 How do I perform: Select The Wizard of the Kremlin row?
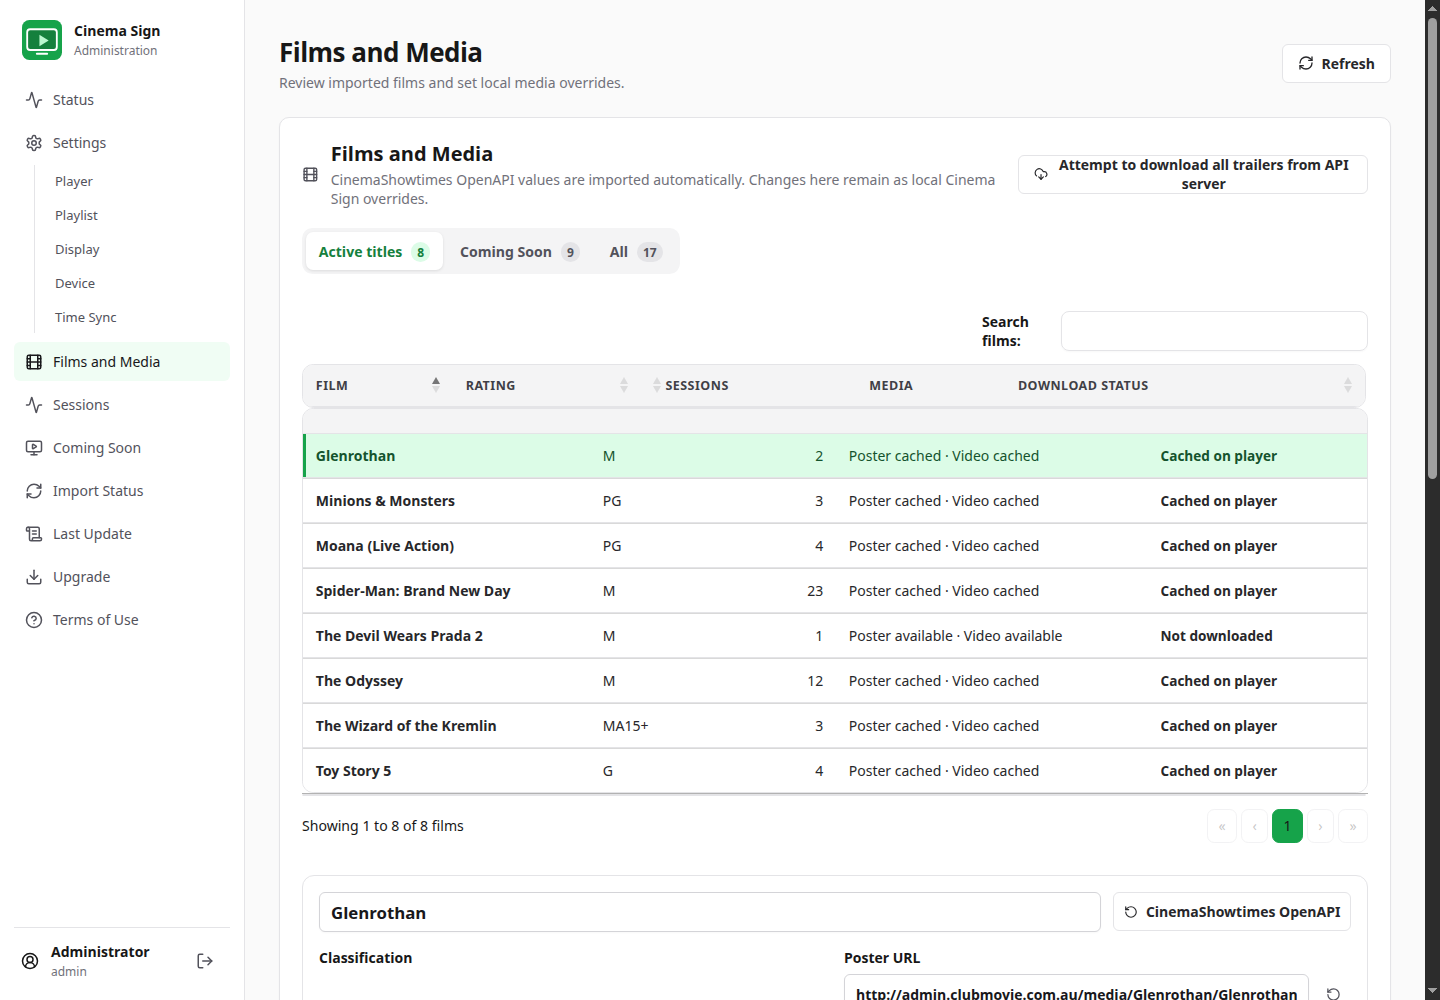pos(835,726)
